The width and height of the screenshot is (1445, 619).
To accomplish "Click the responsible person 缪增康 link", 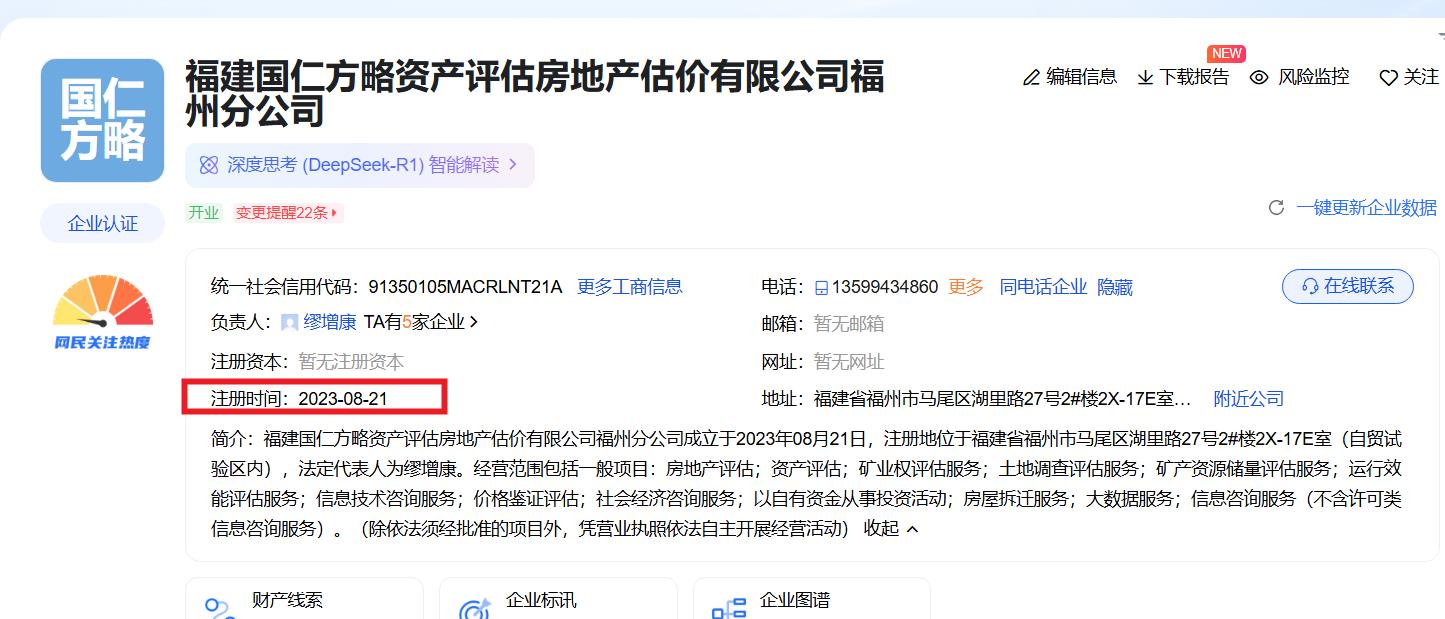I will pyautogui.click(x=329, y=322).
